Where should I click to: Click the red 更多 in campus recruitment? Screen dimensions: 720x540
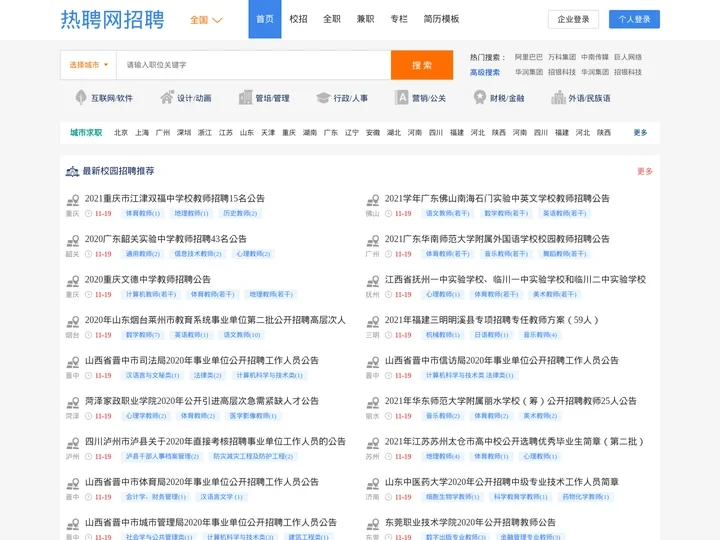click(645, 171)
